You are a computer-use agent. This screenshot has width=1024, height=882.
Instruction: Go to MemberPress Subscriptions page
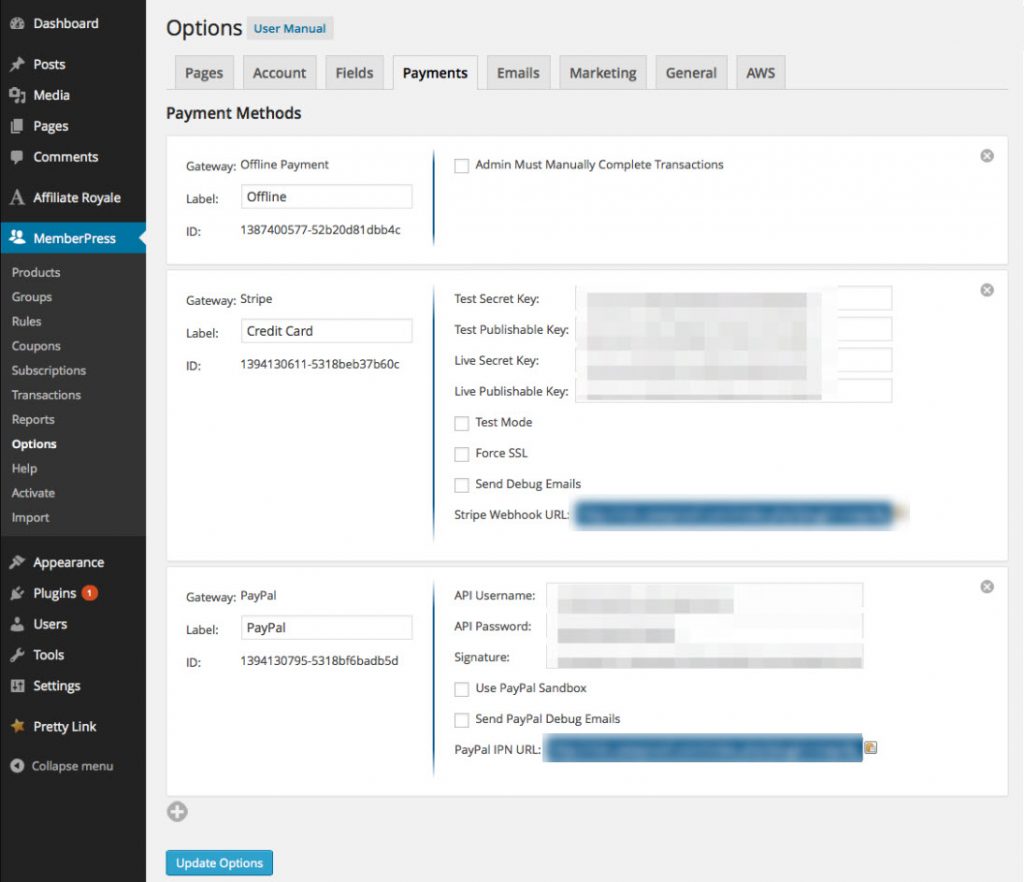click(49, 370)
